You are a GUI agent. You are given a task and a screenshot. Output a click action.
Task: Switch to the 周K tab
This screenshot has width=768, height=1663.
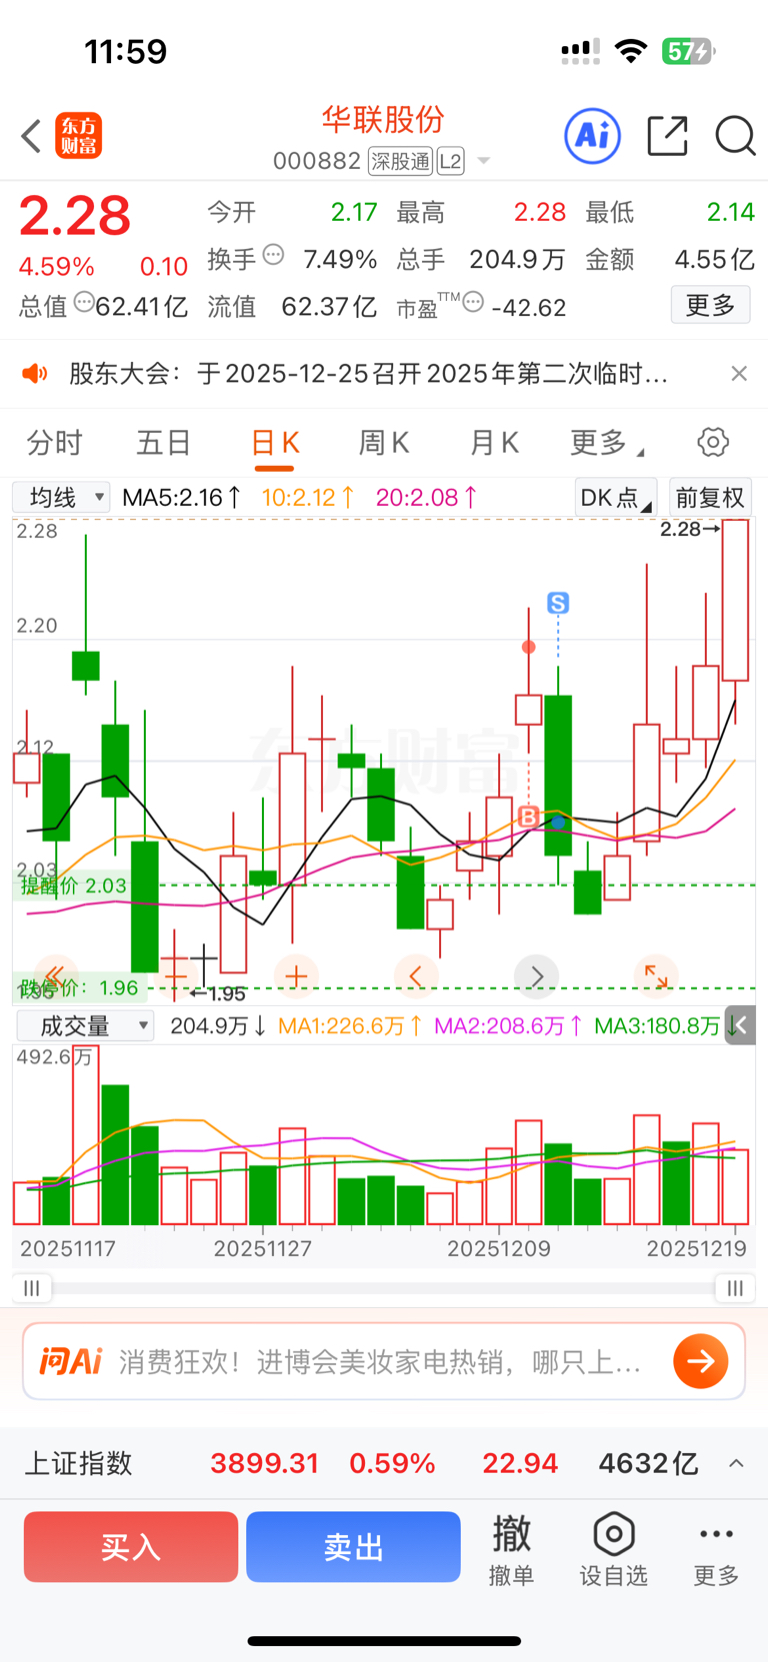384,442
